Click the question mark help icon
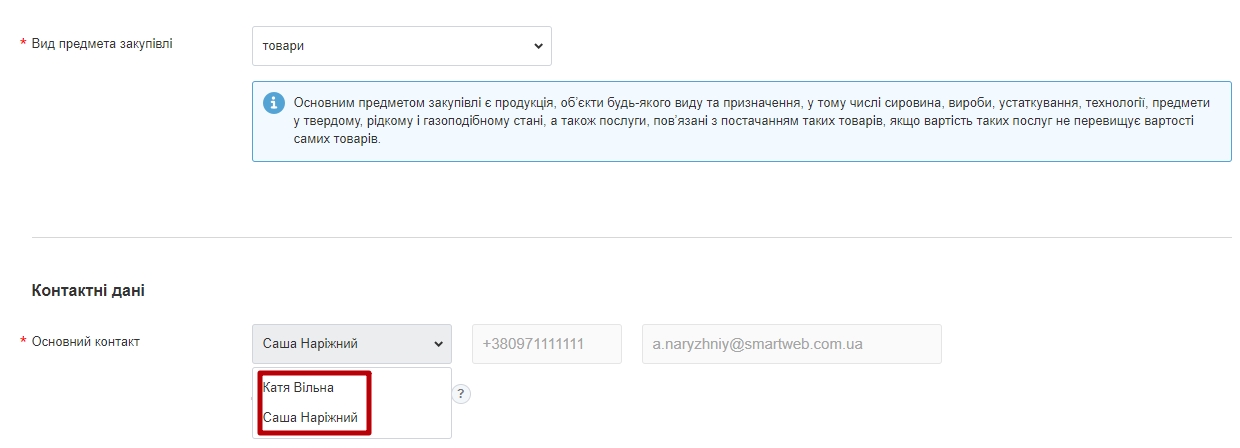 (x=462, y=394)
